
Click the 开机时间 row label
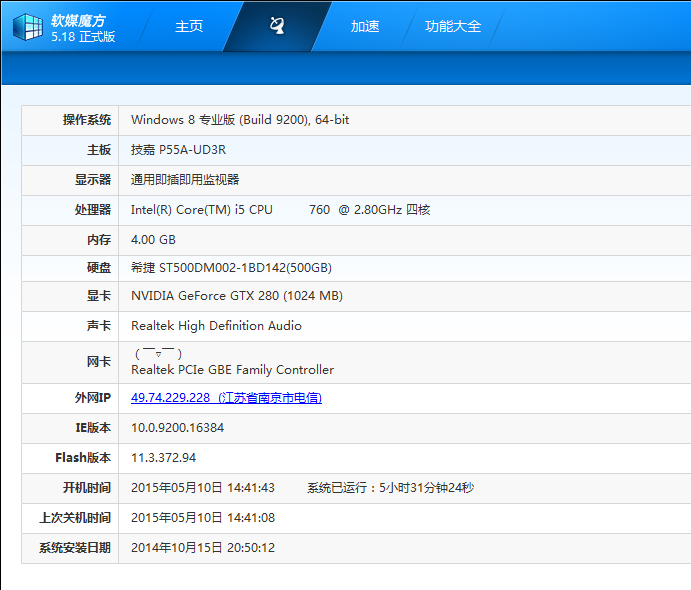87,488
